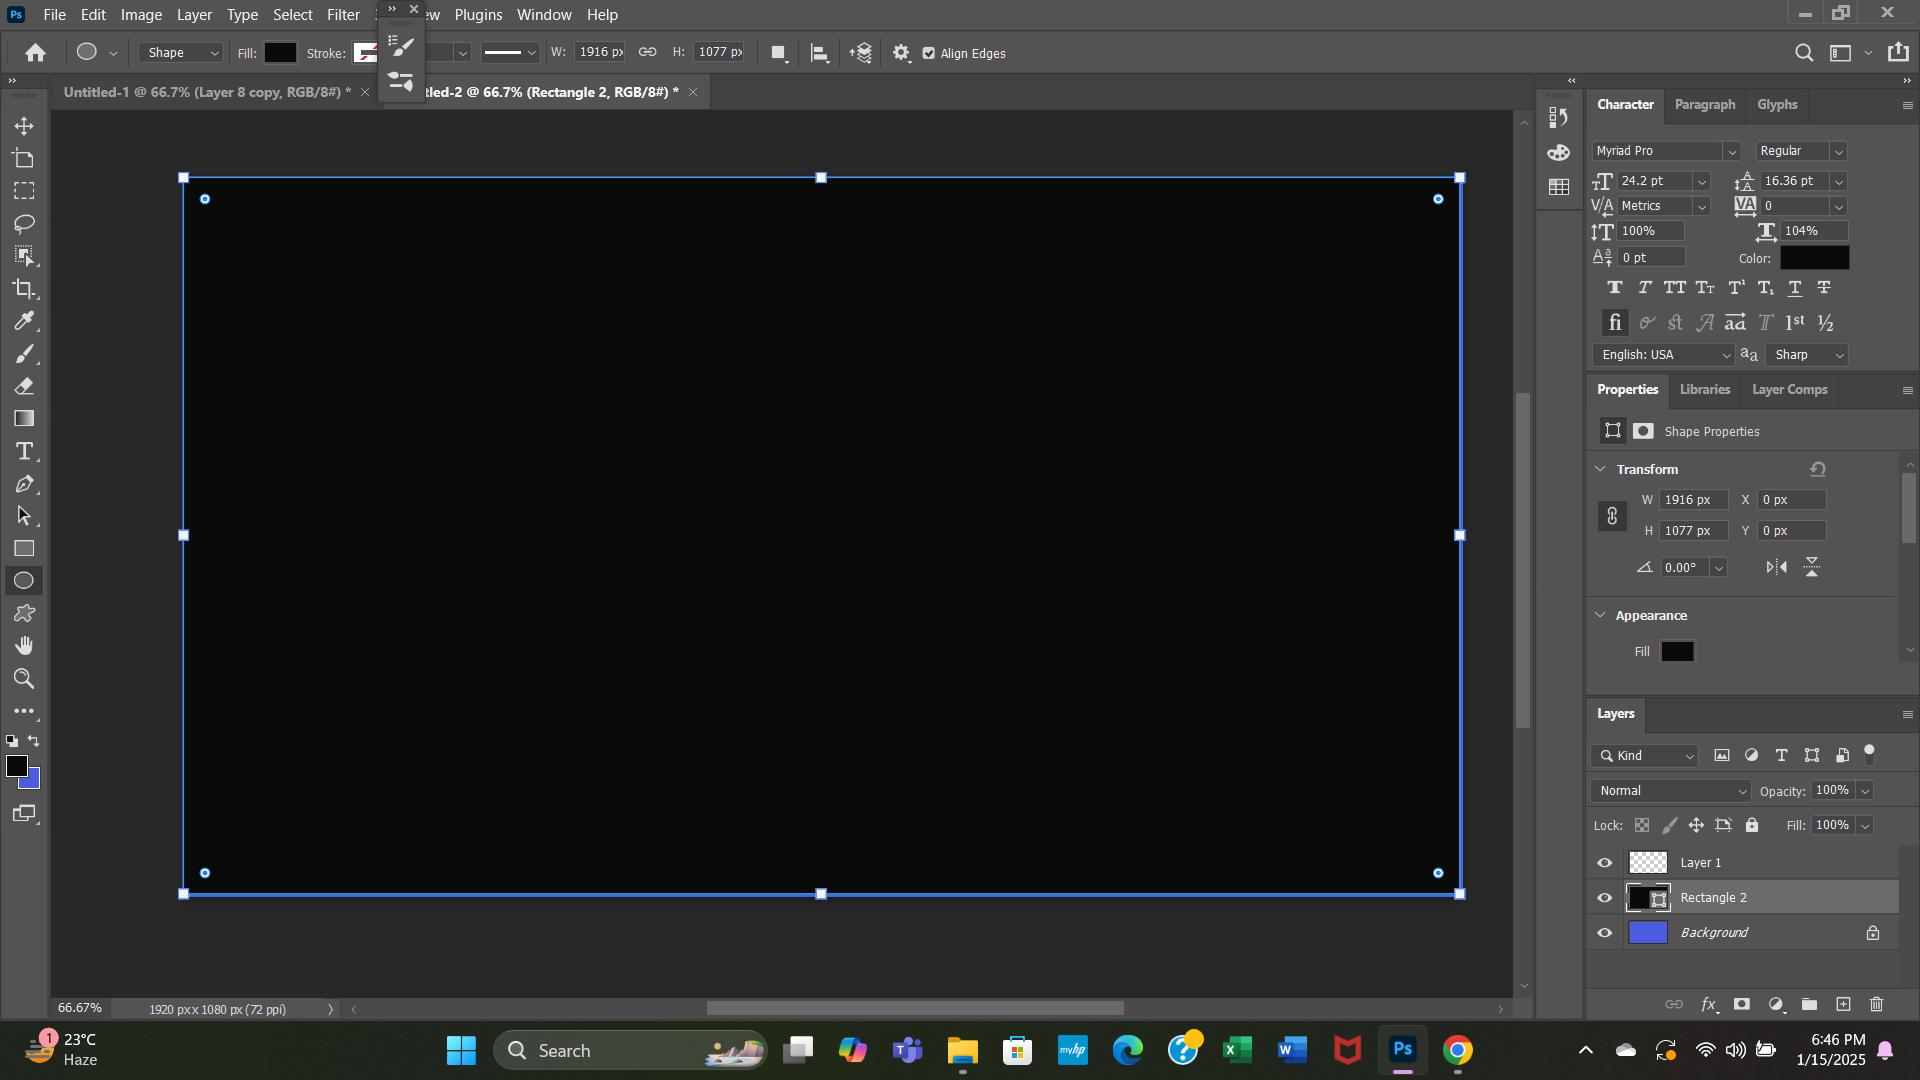Open the Plugins menu
The image size is (1920, 1080).
click(478, 15)
